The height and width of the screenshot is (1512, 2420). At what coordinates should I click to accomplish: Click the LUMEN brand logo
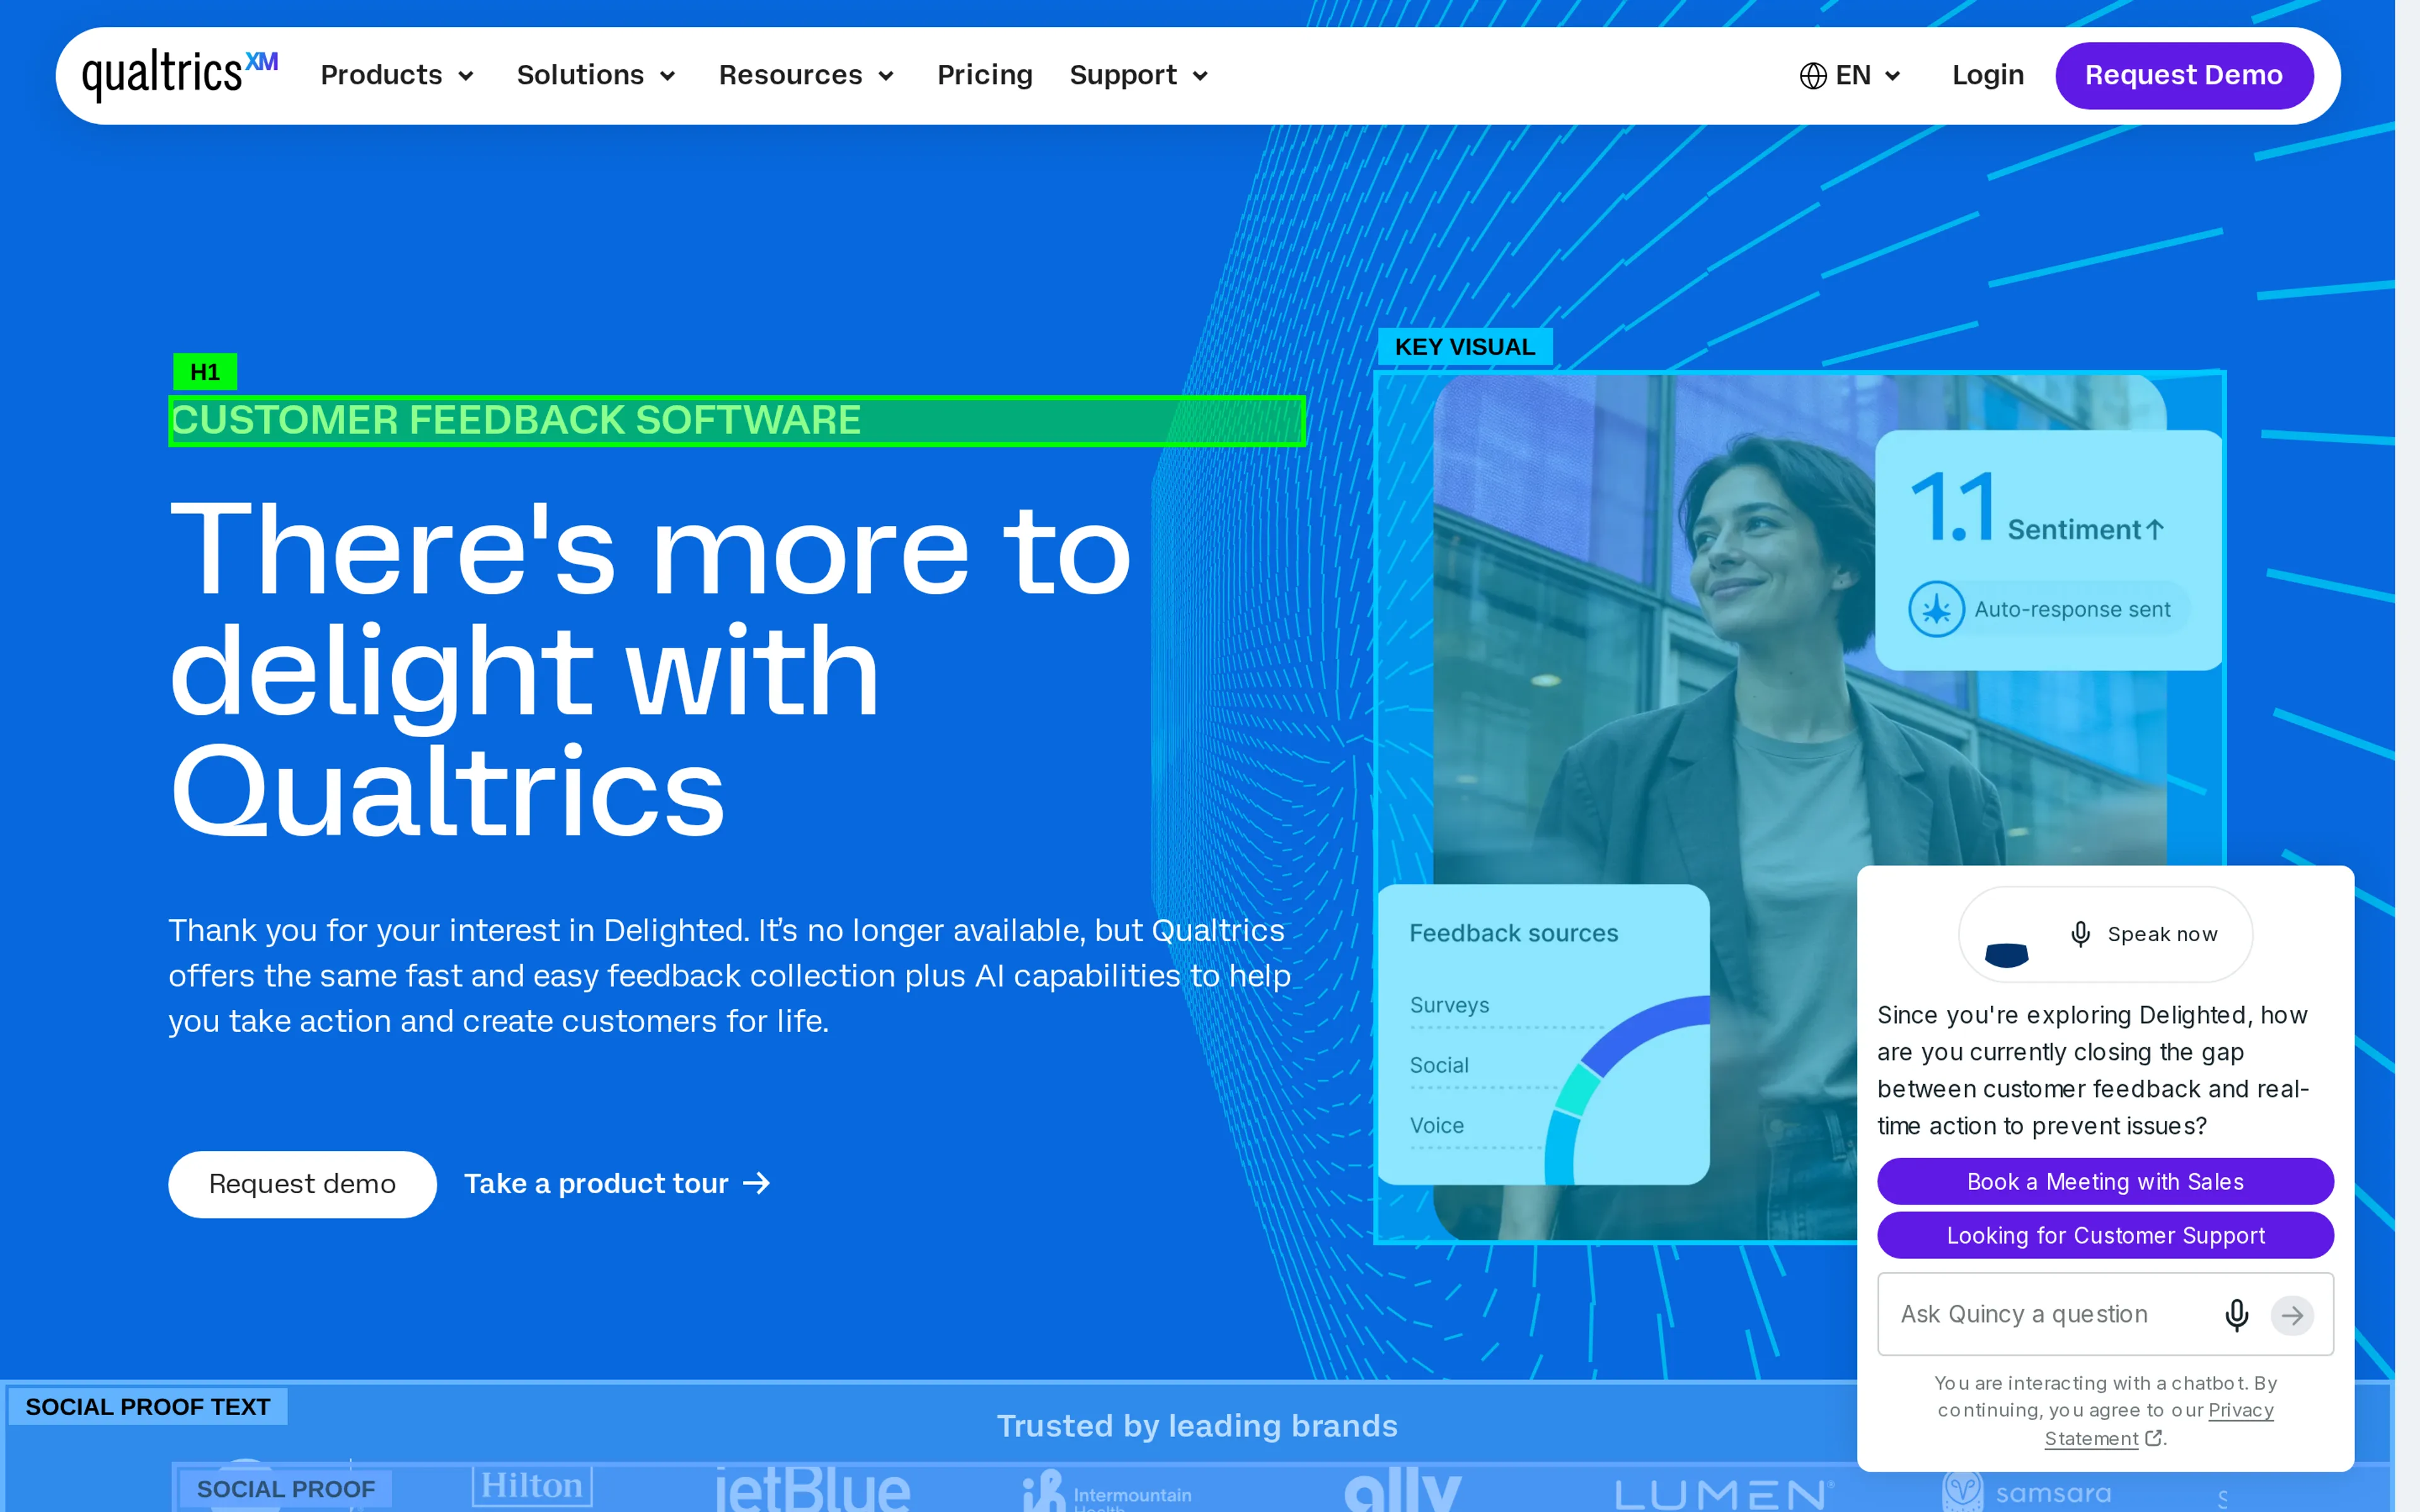[x=1724, y=1494]
